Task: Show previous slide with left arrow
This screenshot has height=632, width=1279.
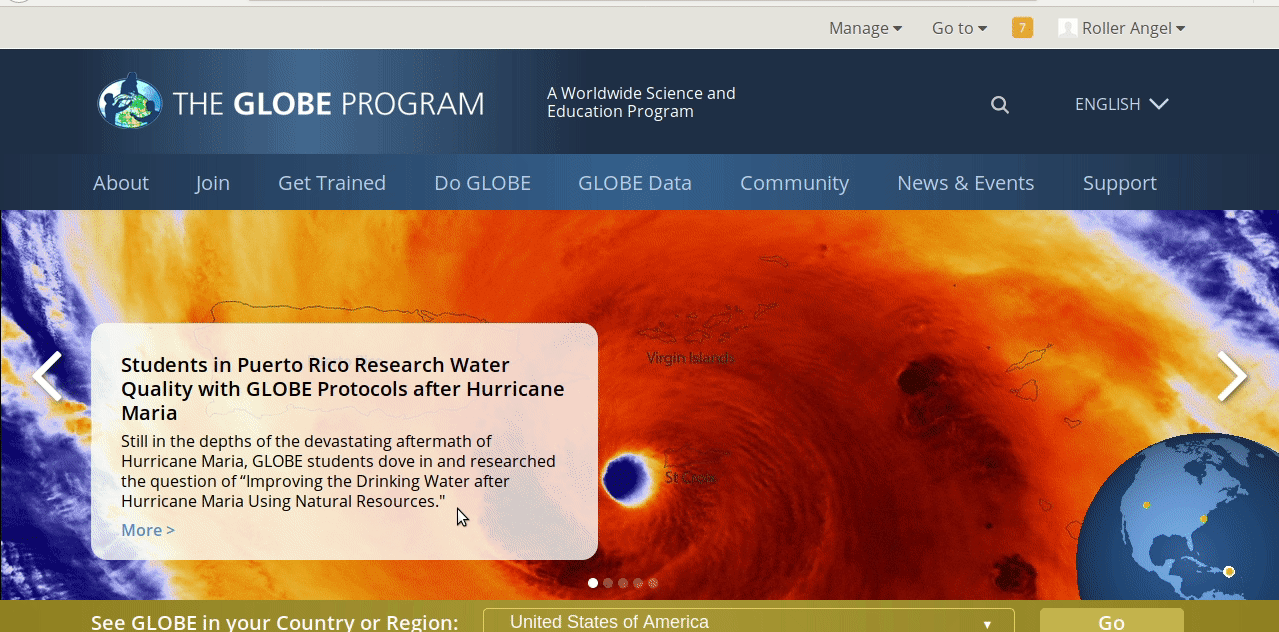Action: coord(47,377)
